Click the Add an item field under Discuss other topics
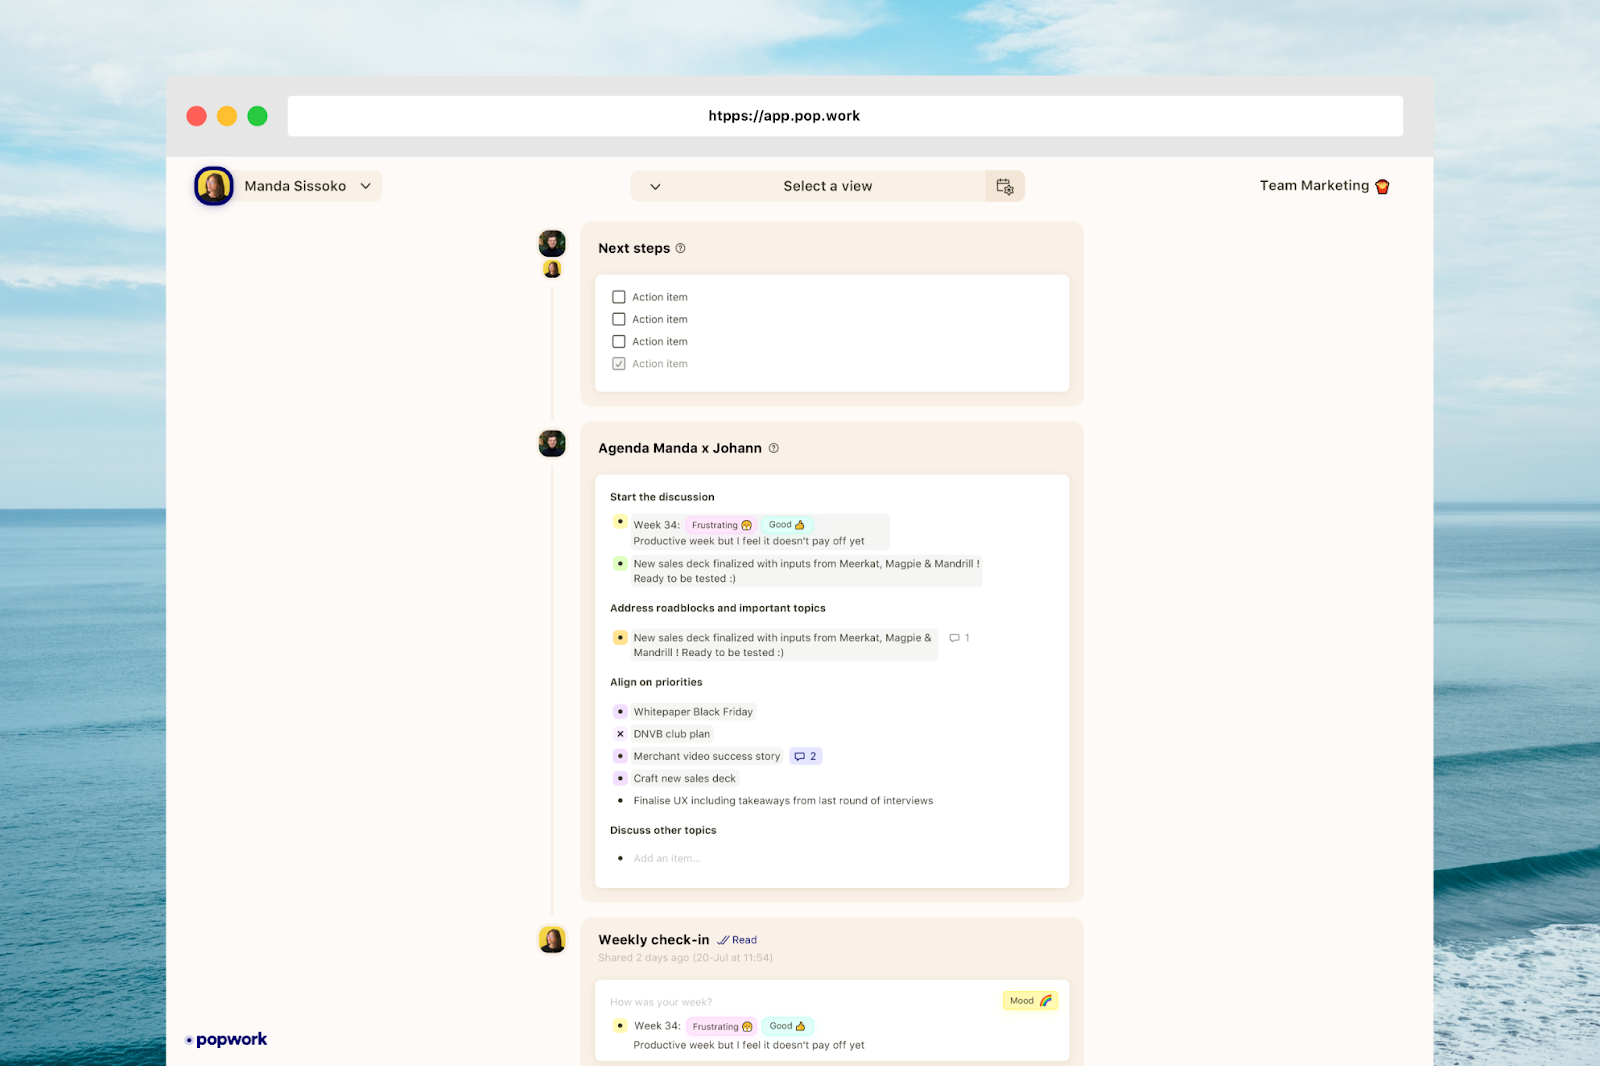1600x1066 pixels. click(667, 858)
